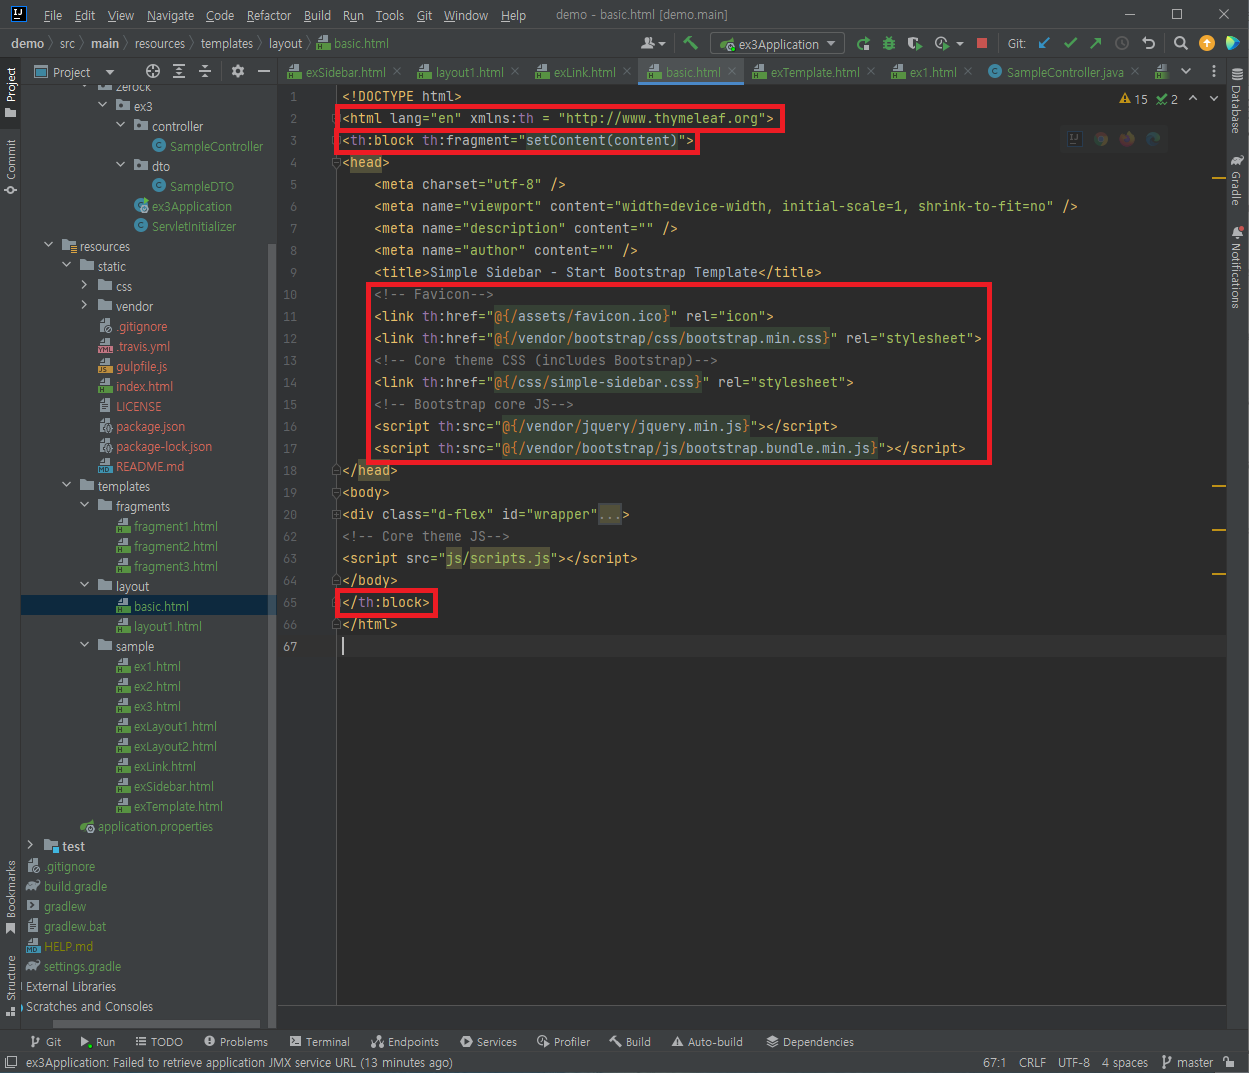Open the File menu

coord(53,15)
